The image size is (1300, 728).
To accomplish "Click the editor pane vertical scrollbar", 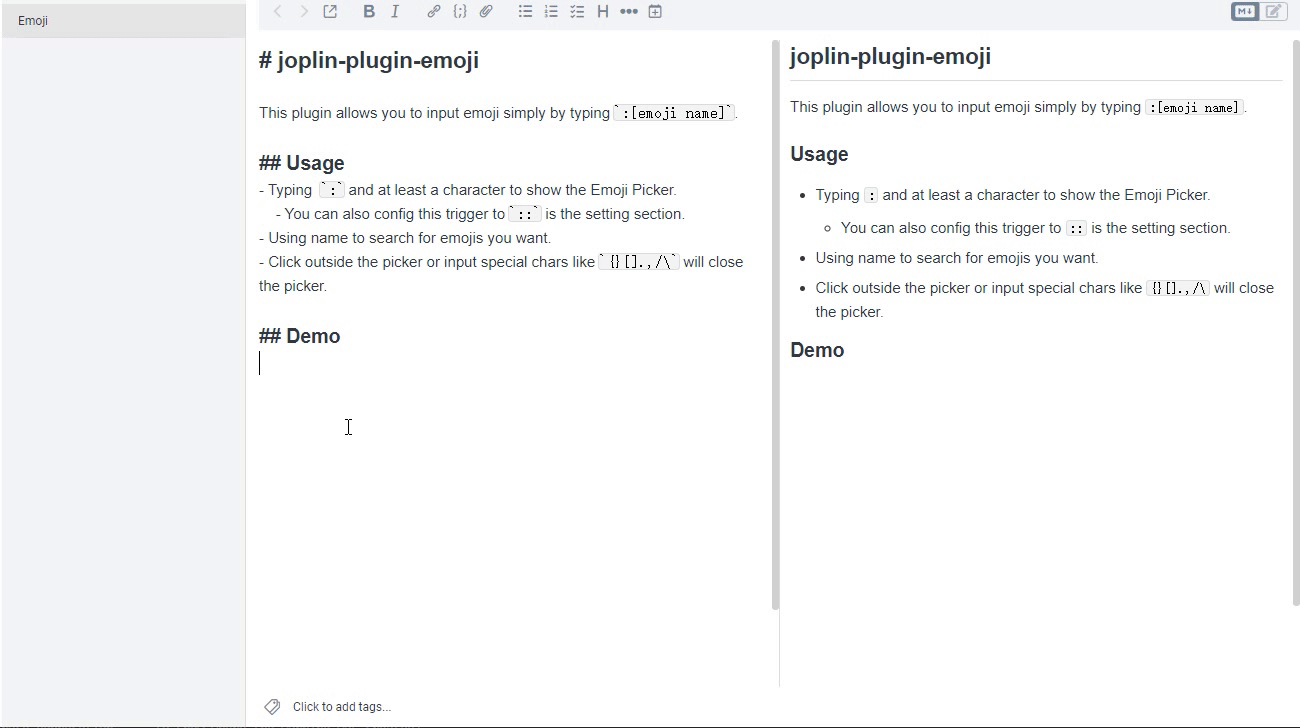I will [x=775, y=325].
